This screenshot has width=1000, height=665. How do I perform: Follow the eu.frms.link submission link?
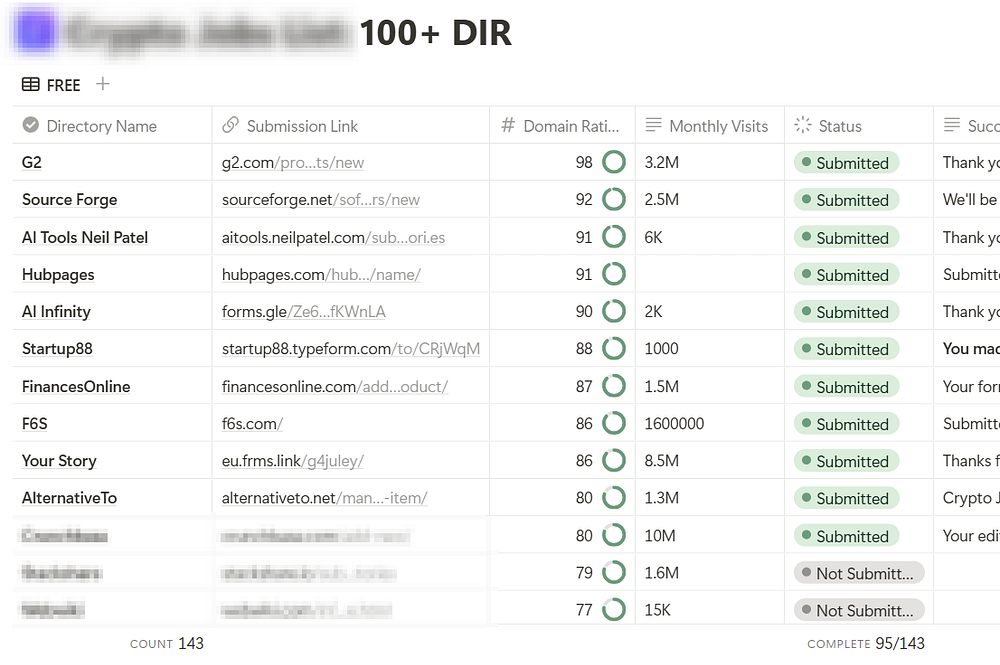coord(293,460)
